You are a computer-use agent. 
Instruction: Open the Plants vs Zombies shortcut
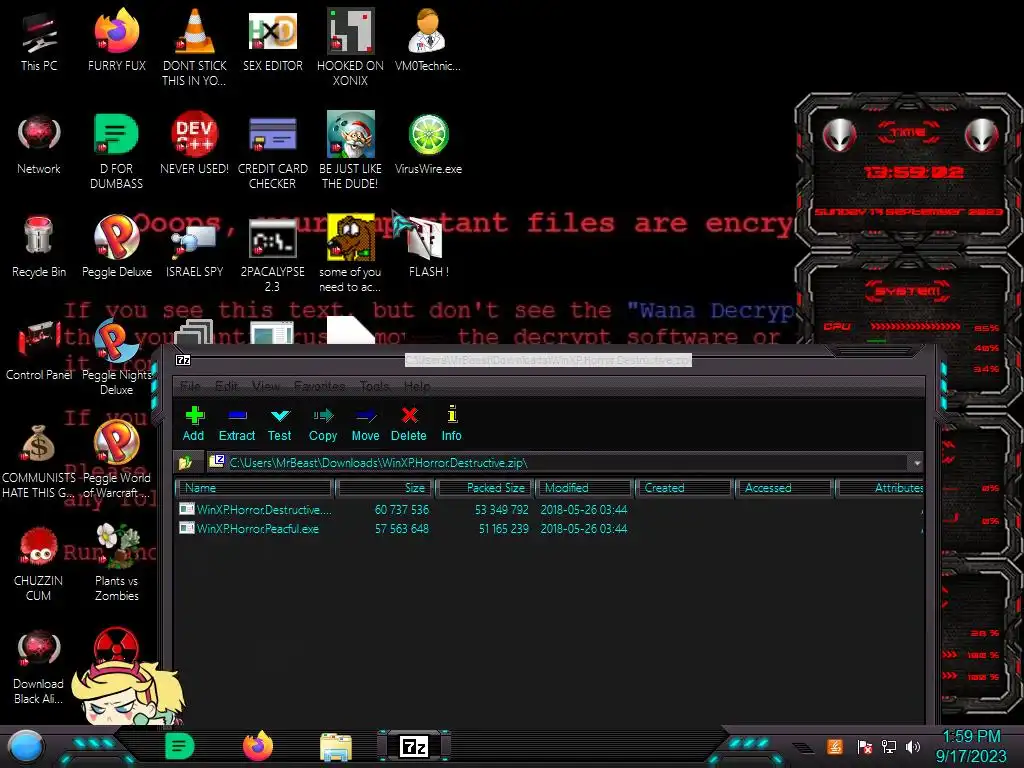[x=117, y=564]
